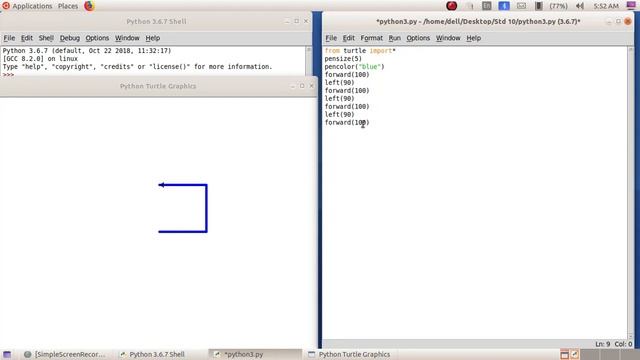Screen dimensions: 640x360
Task: Click the Python Shell vertical scrollbar
Action: tap(309, 61)
